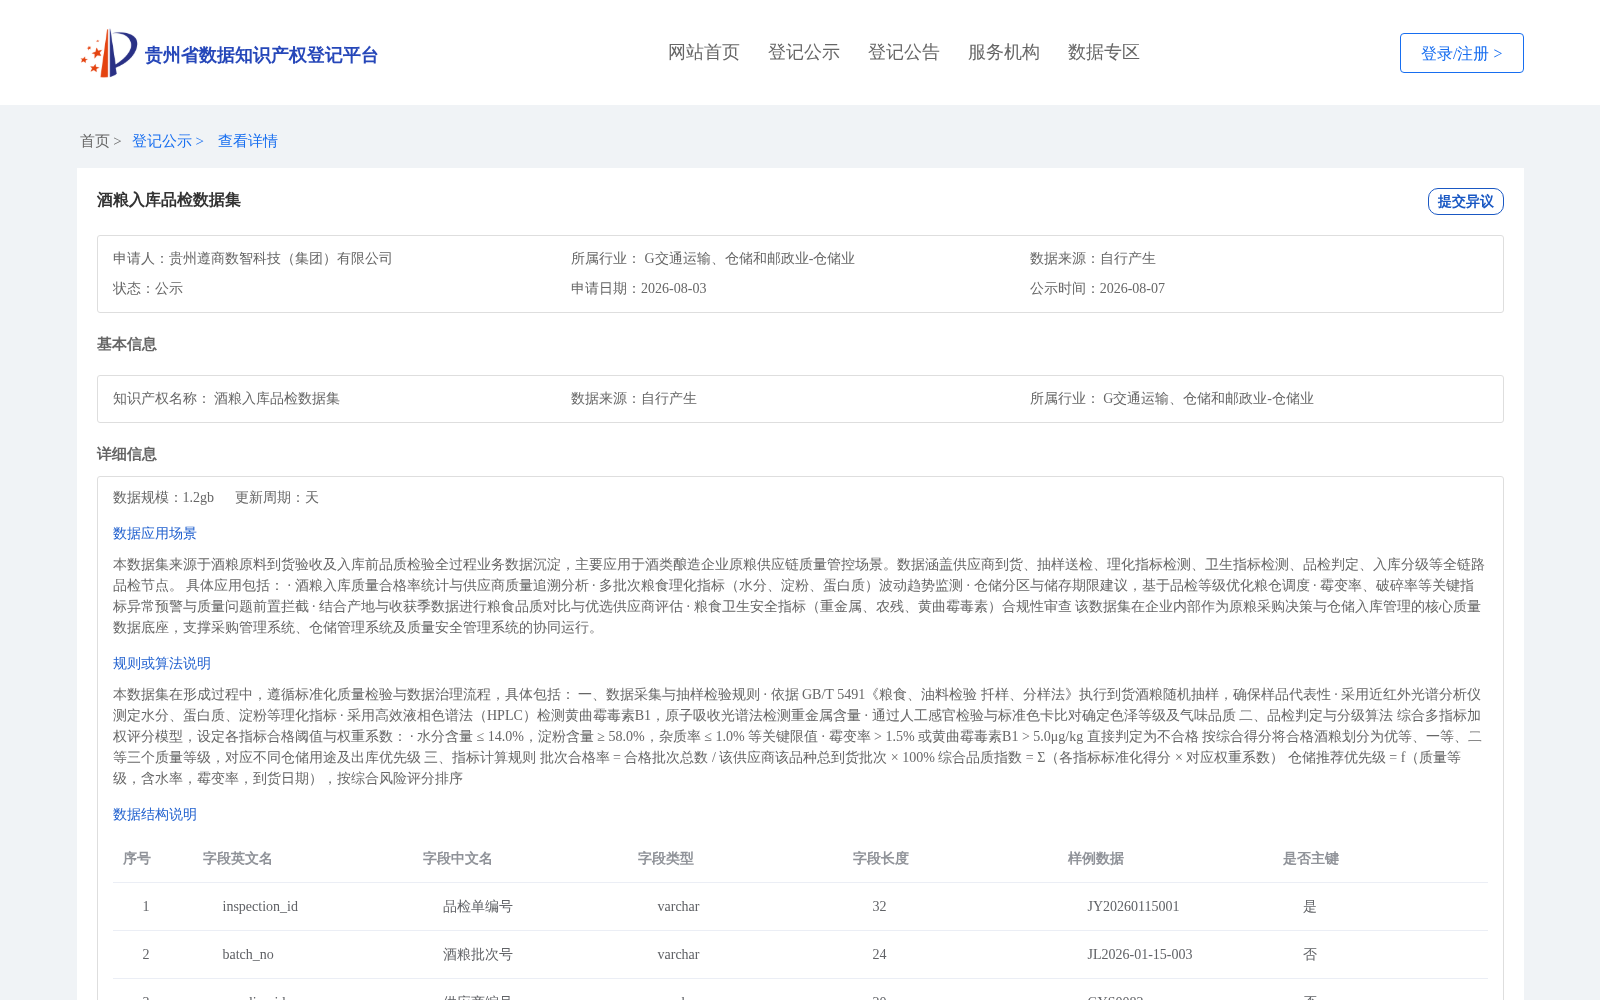The height and width of the screenshot is (1000, 1600).
Task: Click the 字段英文名 column header
Action: tap(238, 858)
